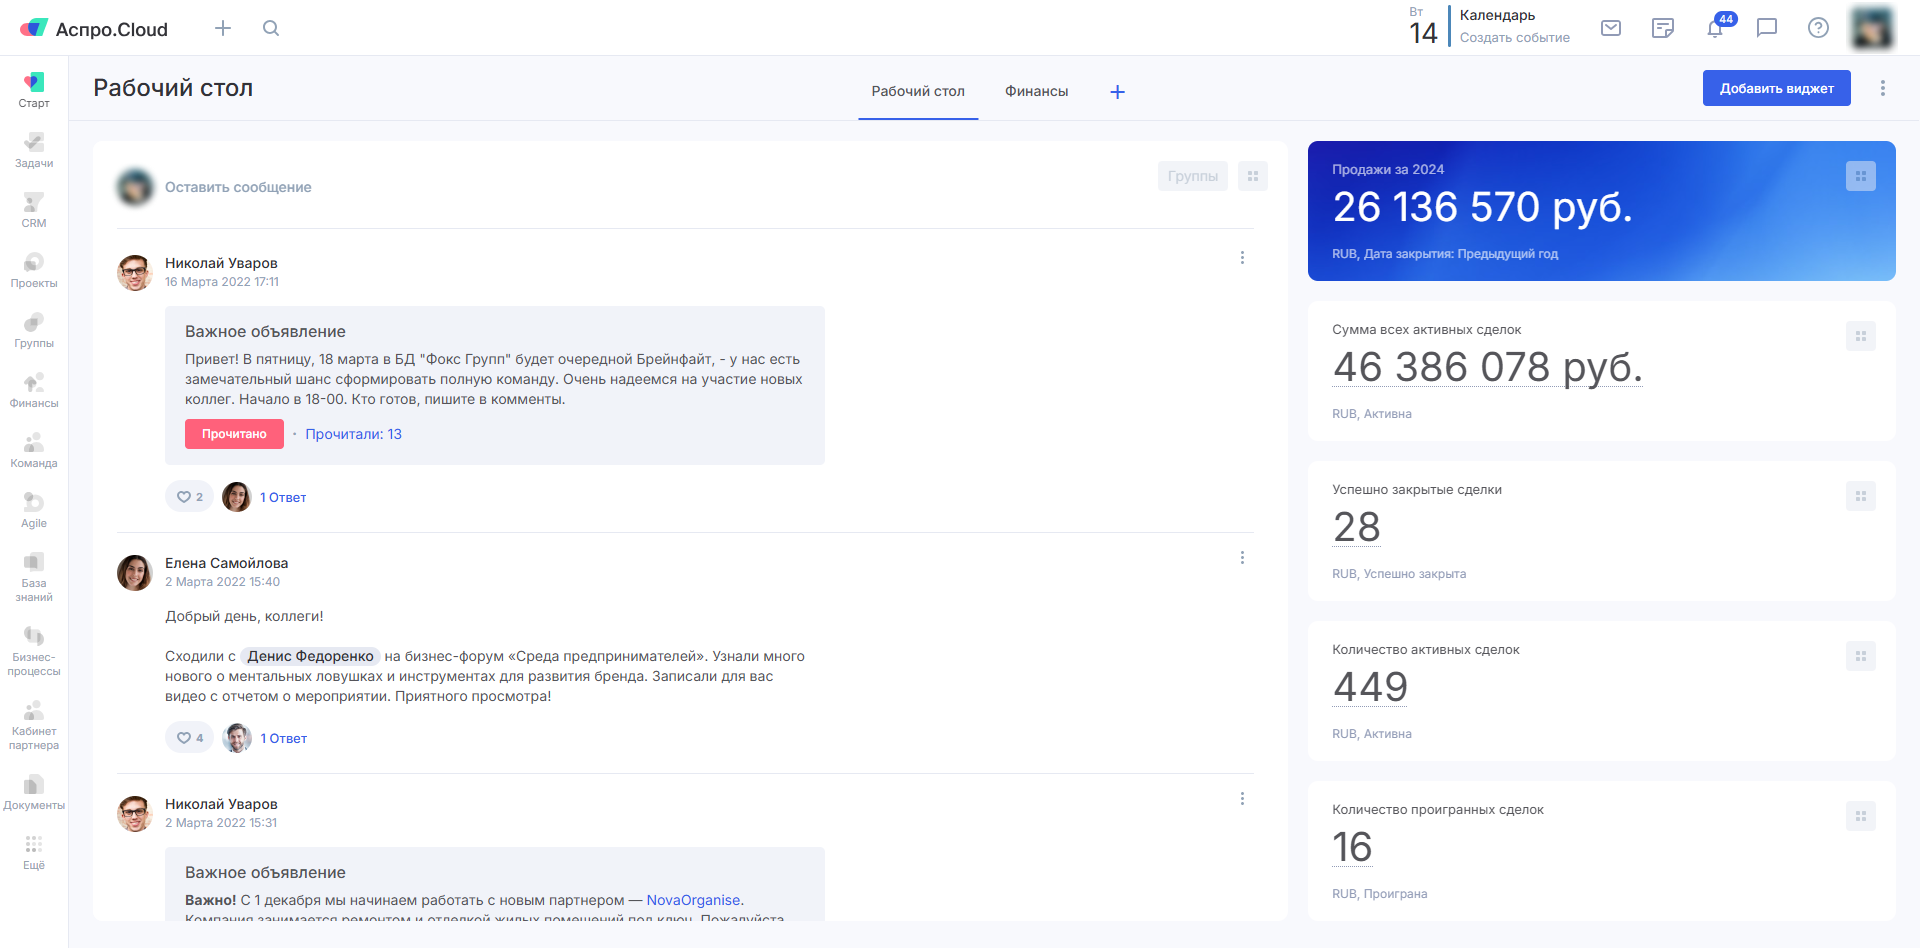Viewport: 1920px width, 948px height.
Task: Click the plus create icon in header
Action: [223, 28]
